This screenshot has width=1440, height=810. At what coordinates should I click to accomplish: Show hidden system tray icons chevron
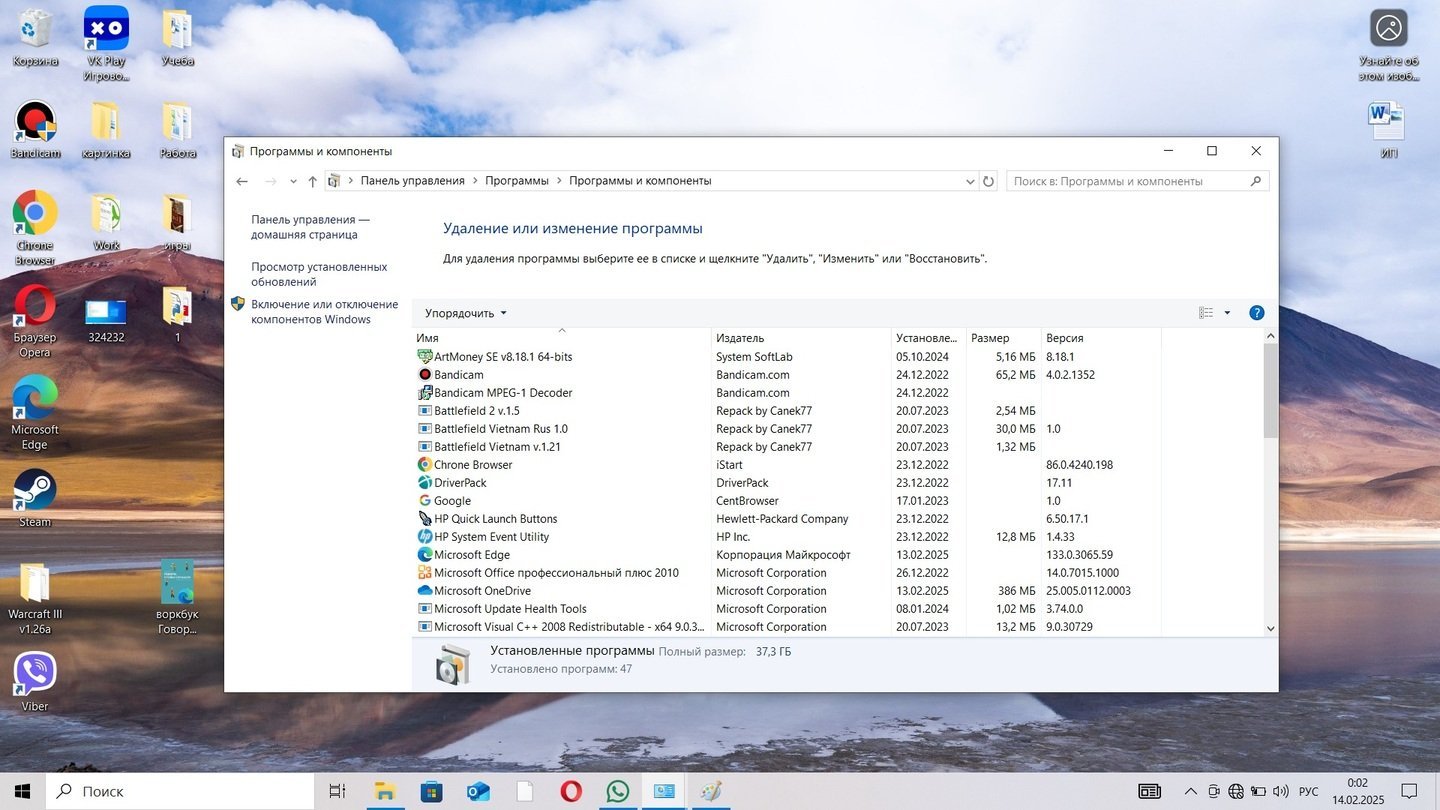[x=1190, y=791]
